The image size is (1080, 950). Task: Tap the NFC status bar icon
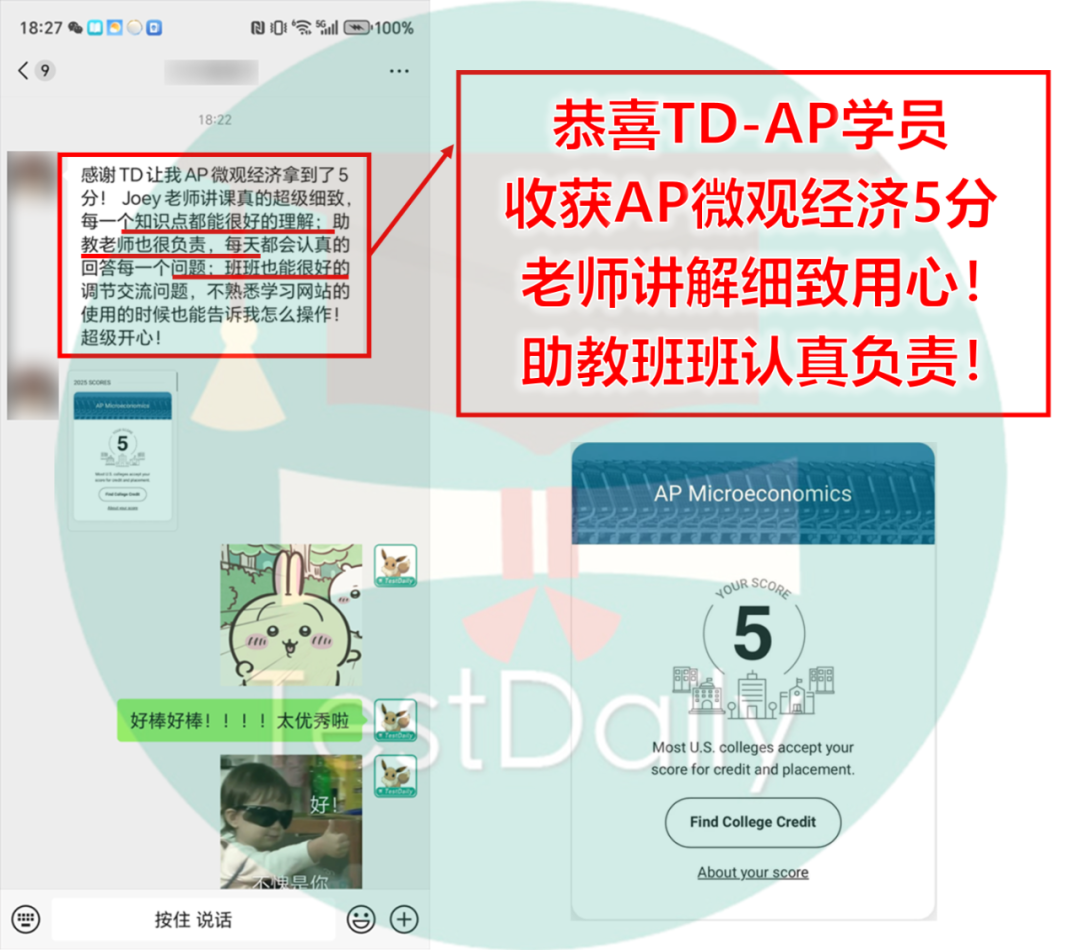coord(258,28)
